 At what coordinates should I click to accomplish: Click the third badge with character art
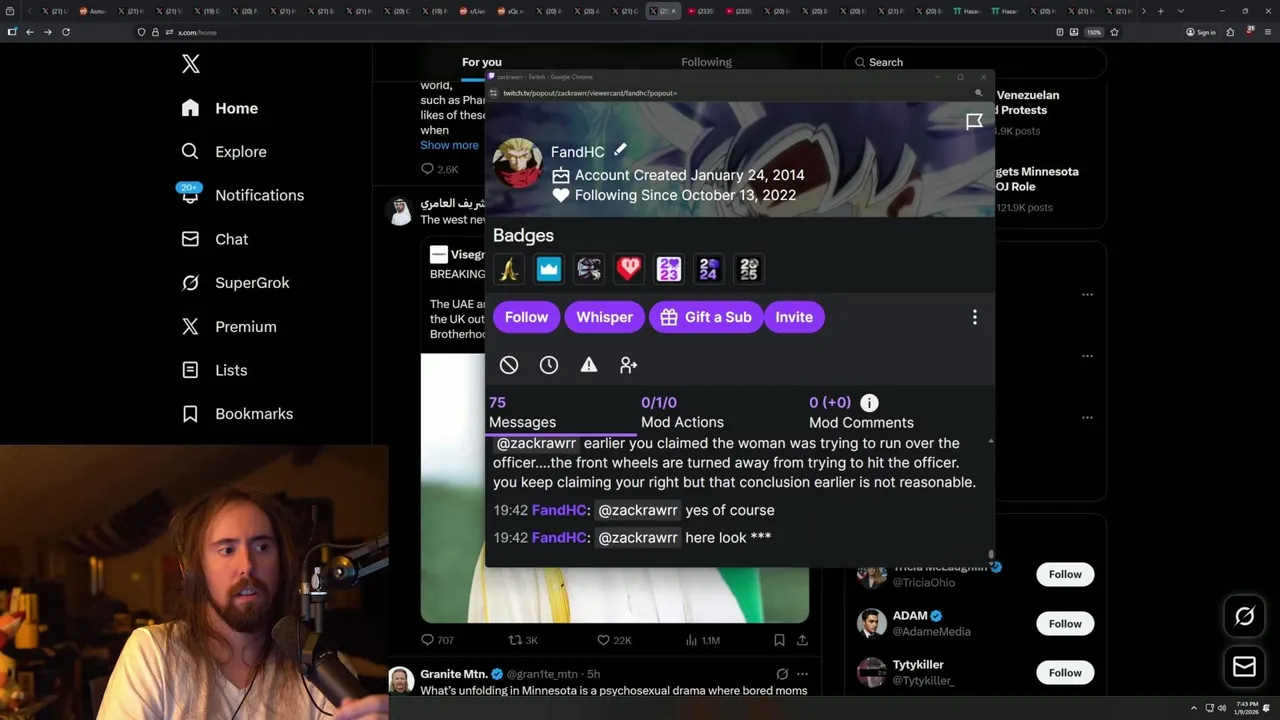[x=589, y=268]
